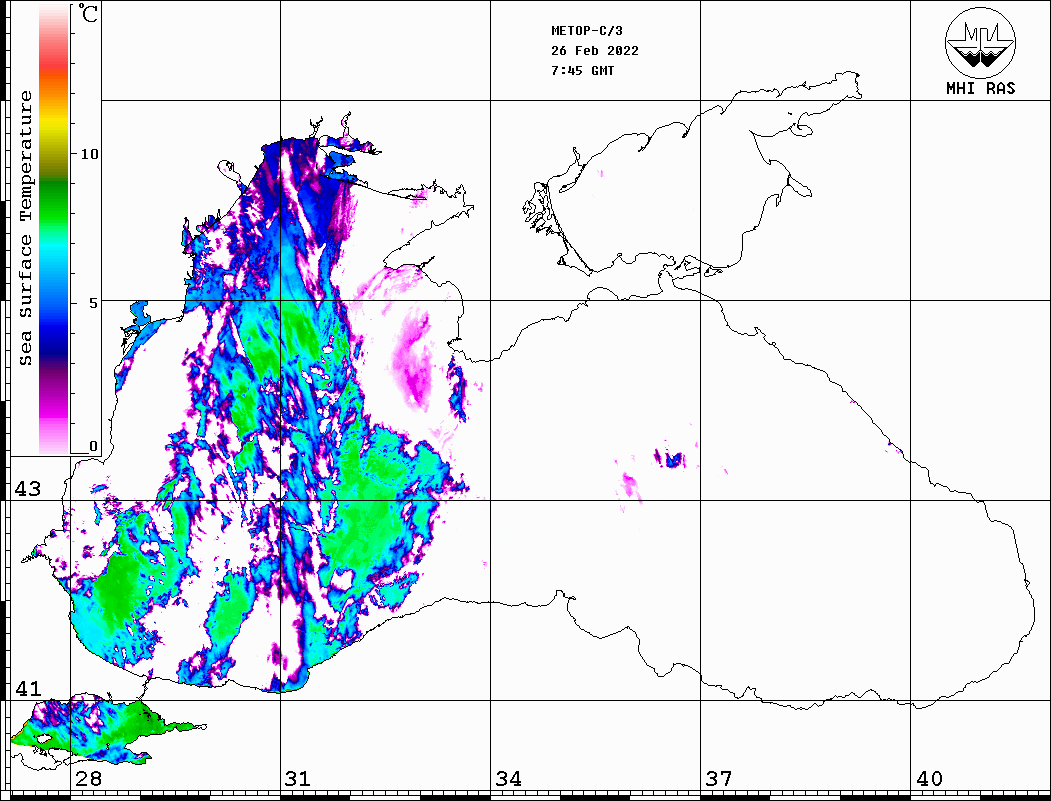1051x801 pixels.
Task: Click longitude label '28'
Action: [x=88, y=779]
